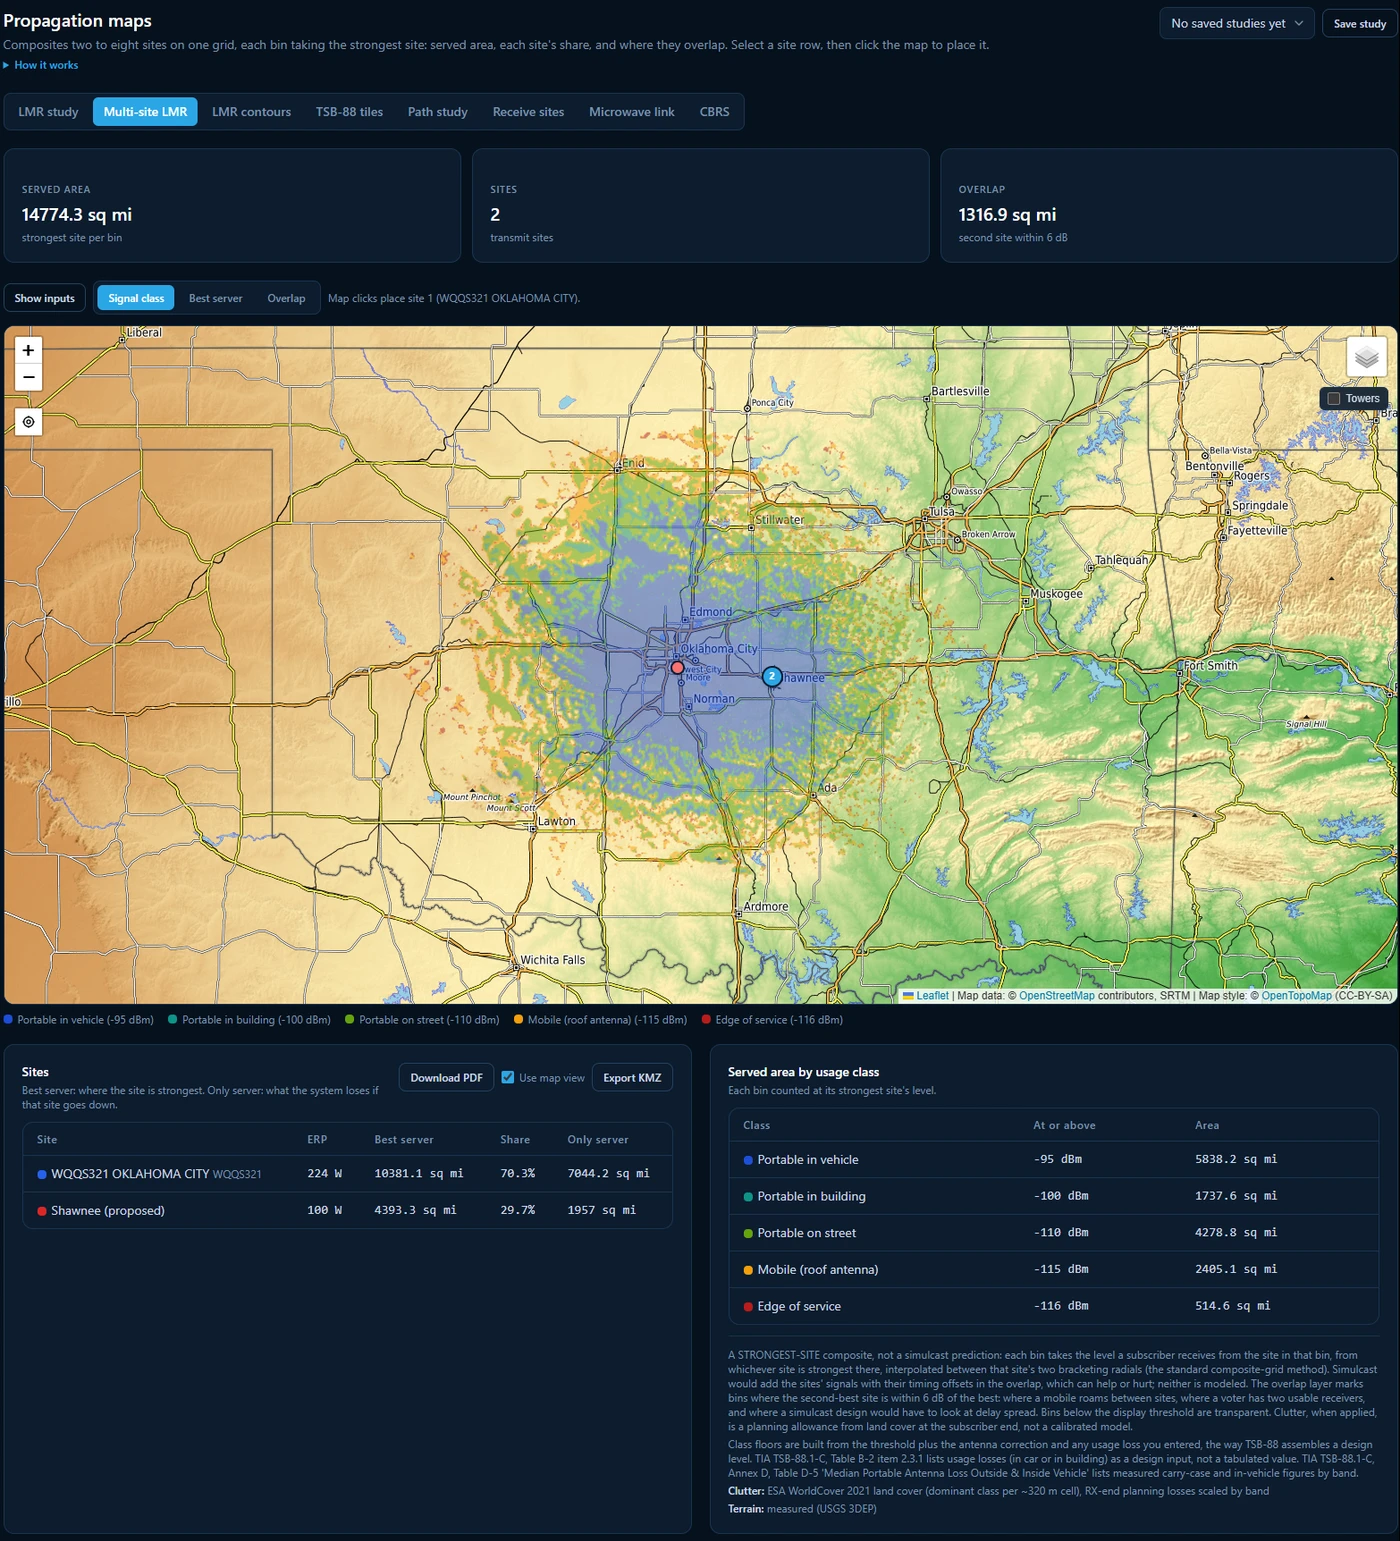Open the LMR contours tab
Viewport: 1400px width, 1541px height.
point(251,112)
